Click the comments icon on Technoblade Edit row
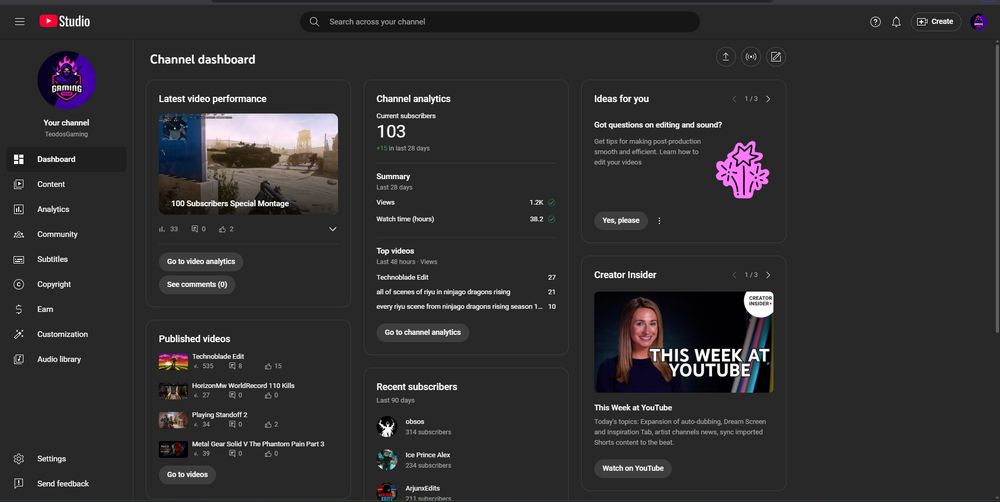This screenshot has width=1000, height=502. 232,366
